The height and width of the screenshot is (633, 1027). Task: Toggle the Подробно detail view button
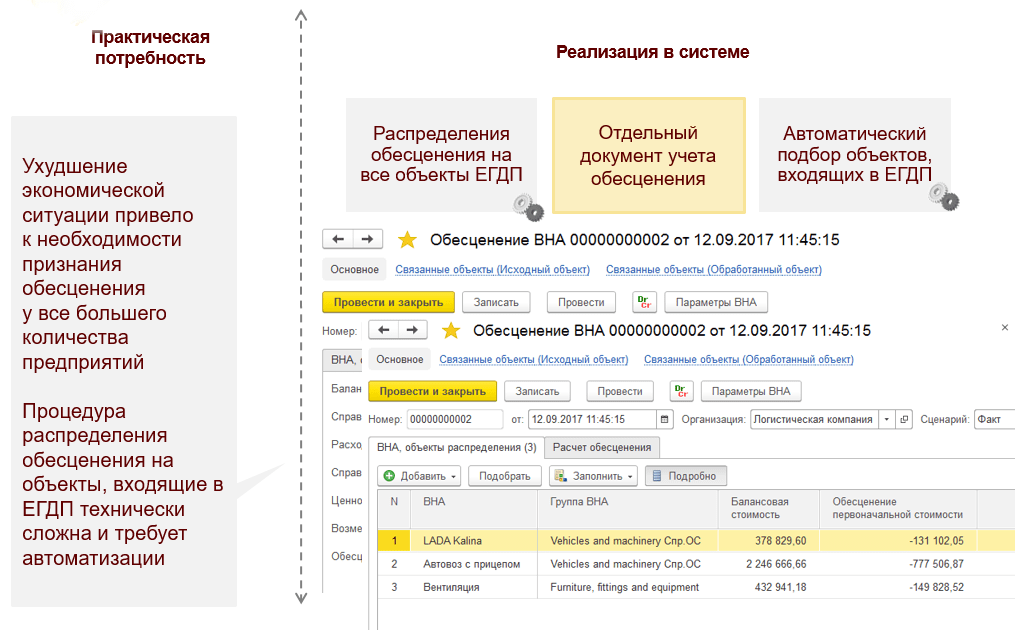(x=686, y=476)
